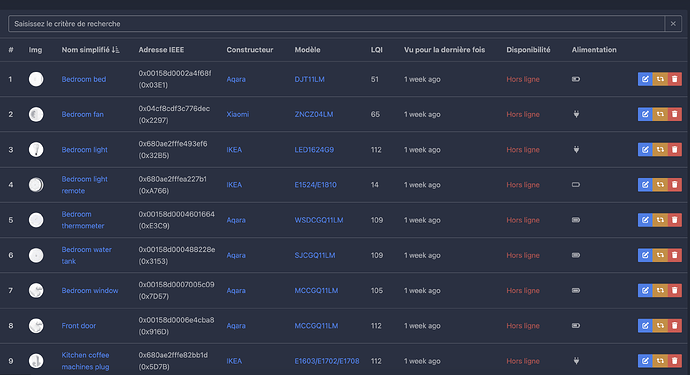Open the ZNCZ04LM model link
The width and height of the screenshot is (690, 375).
[314, 114]
